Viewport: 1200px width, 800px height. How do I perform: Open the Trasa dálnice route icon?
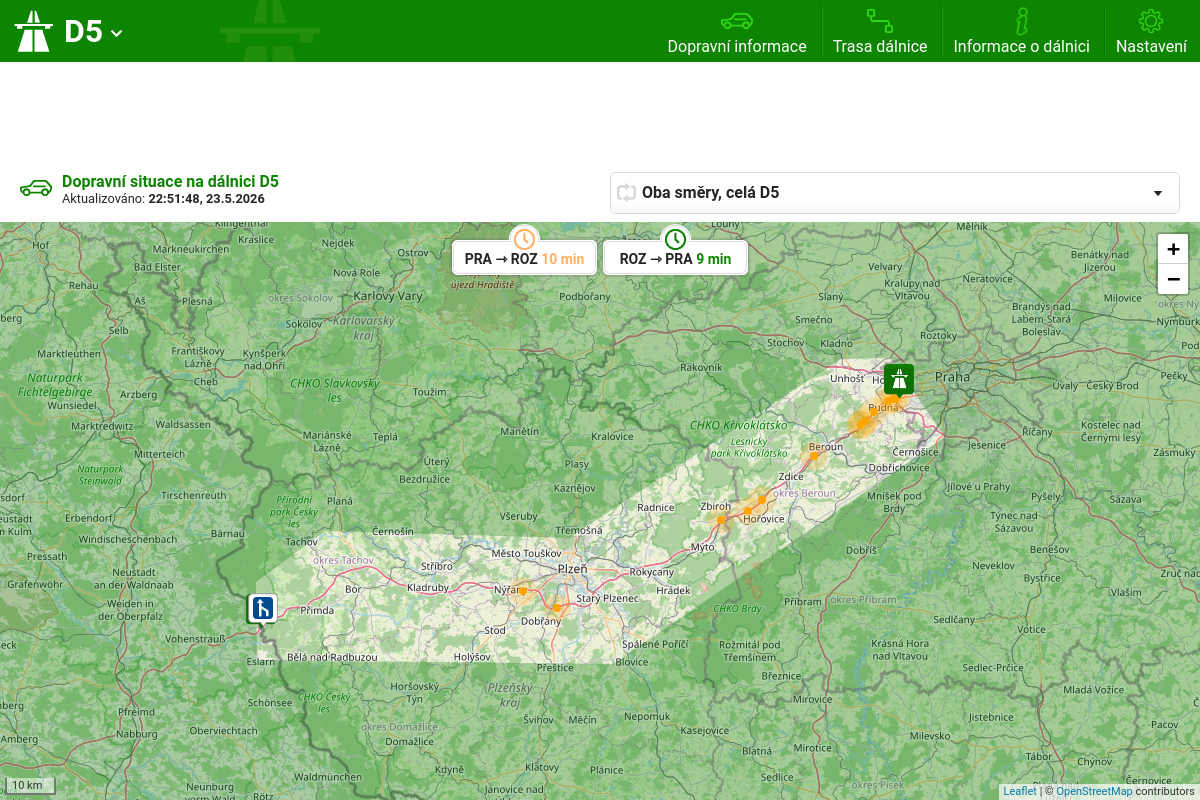point(880,20)
